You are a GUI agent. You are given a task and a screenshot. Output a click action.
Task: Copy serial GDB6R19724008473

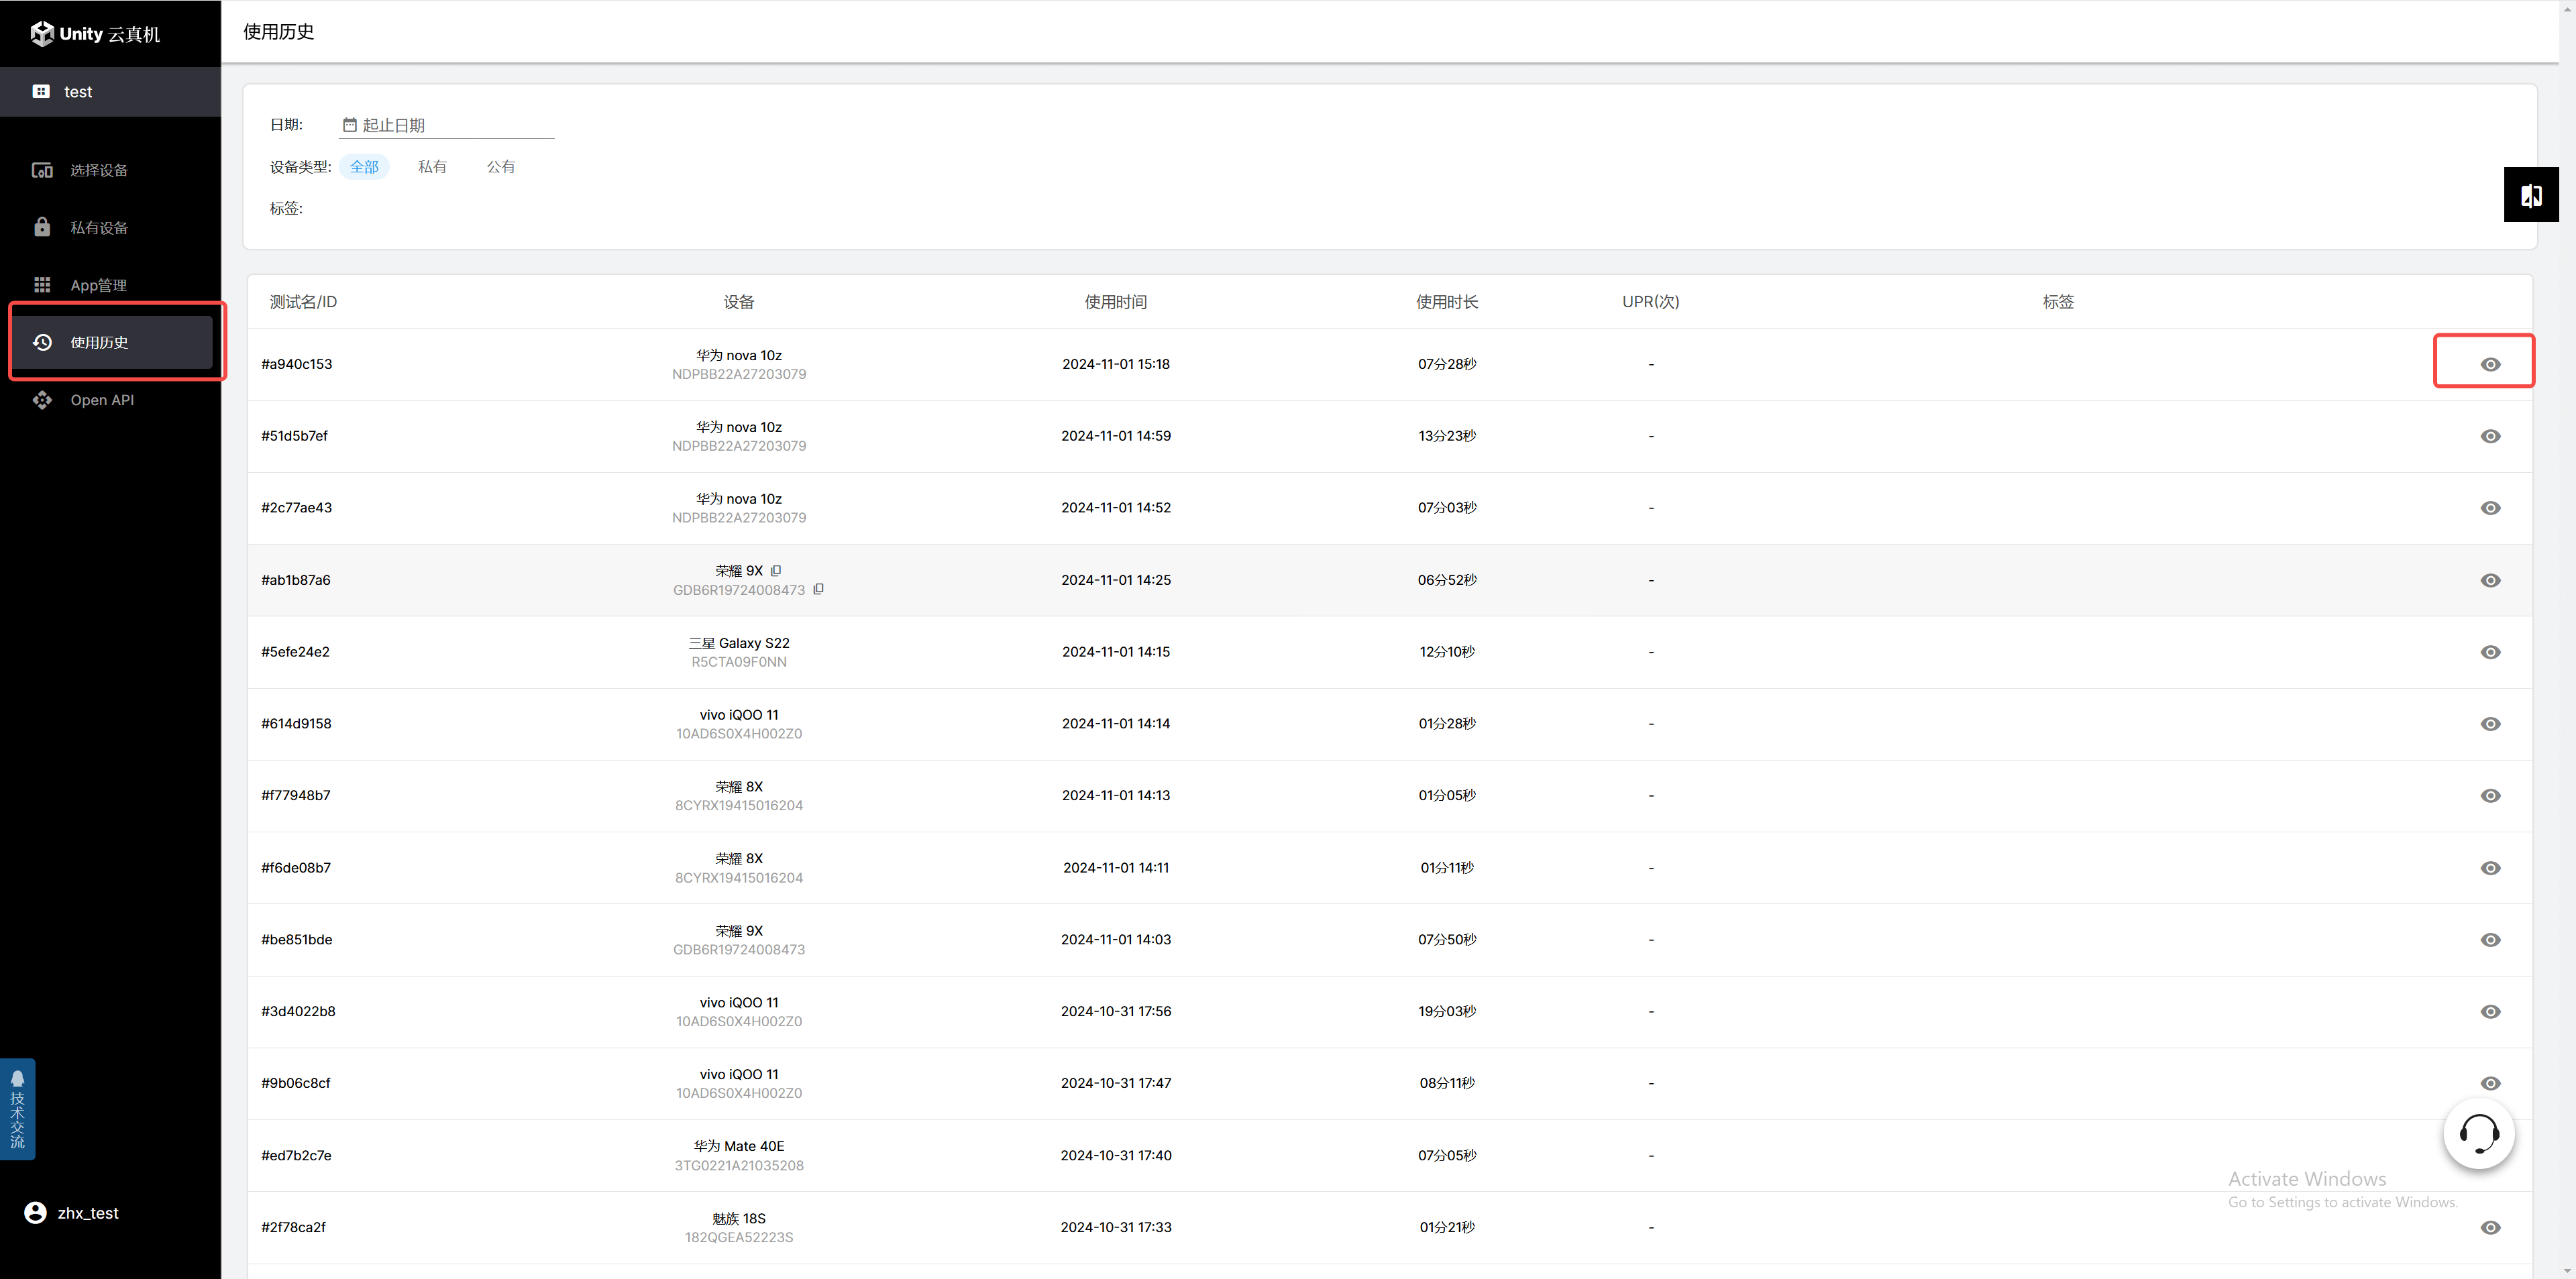(819, 589)
